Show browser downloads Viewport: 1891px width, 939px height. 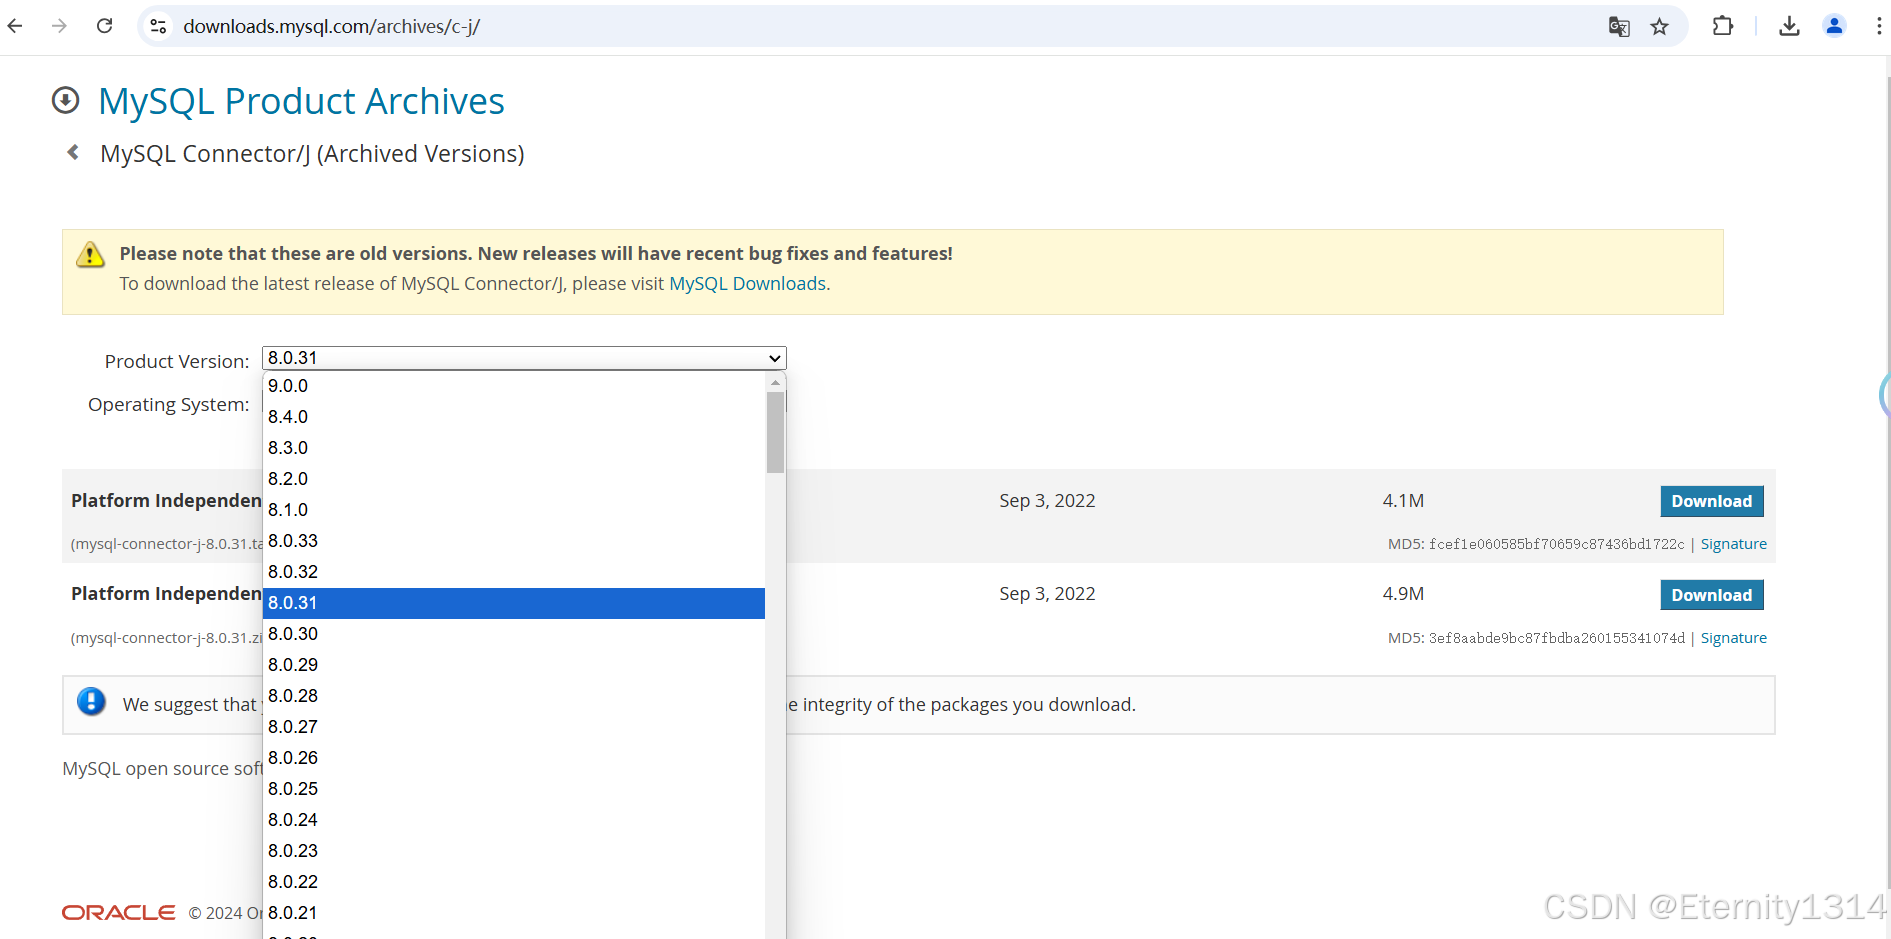[x=1790, y=26]
